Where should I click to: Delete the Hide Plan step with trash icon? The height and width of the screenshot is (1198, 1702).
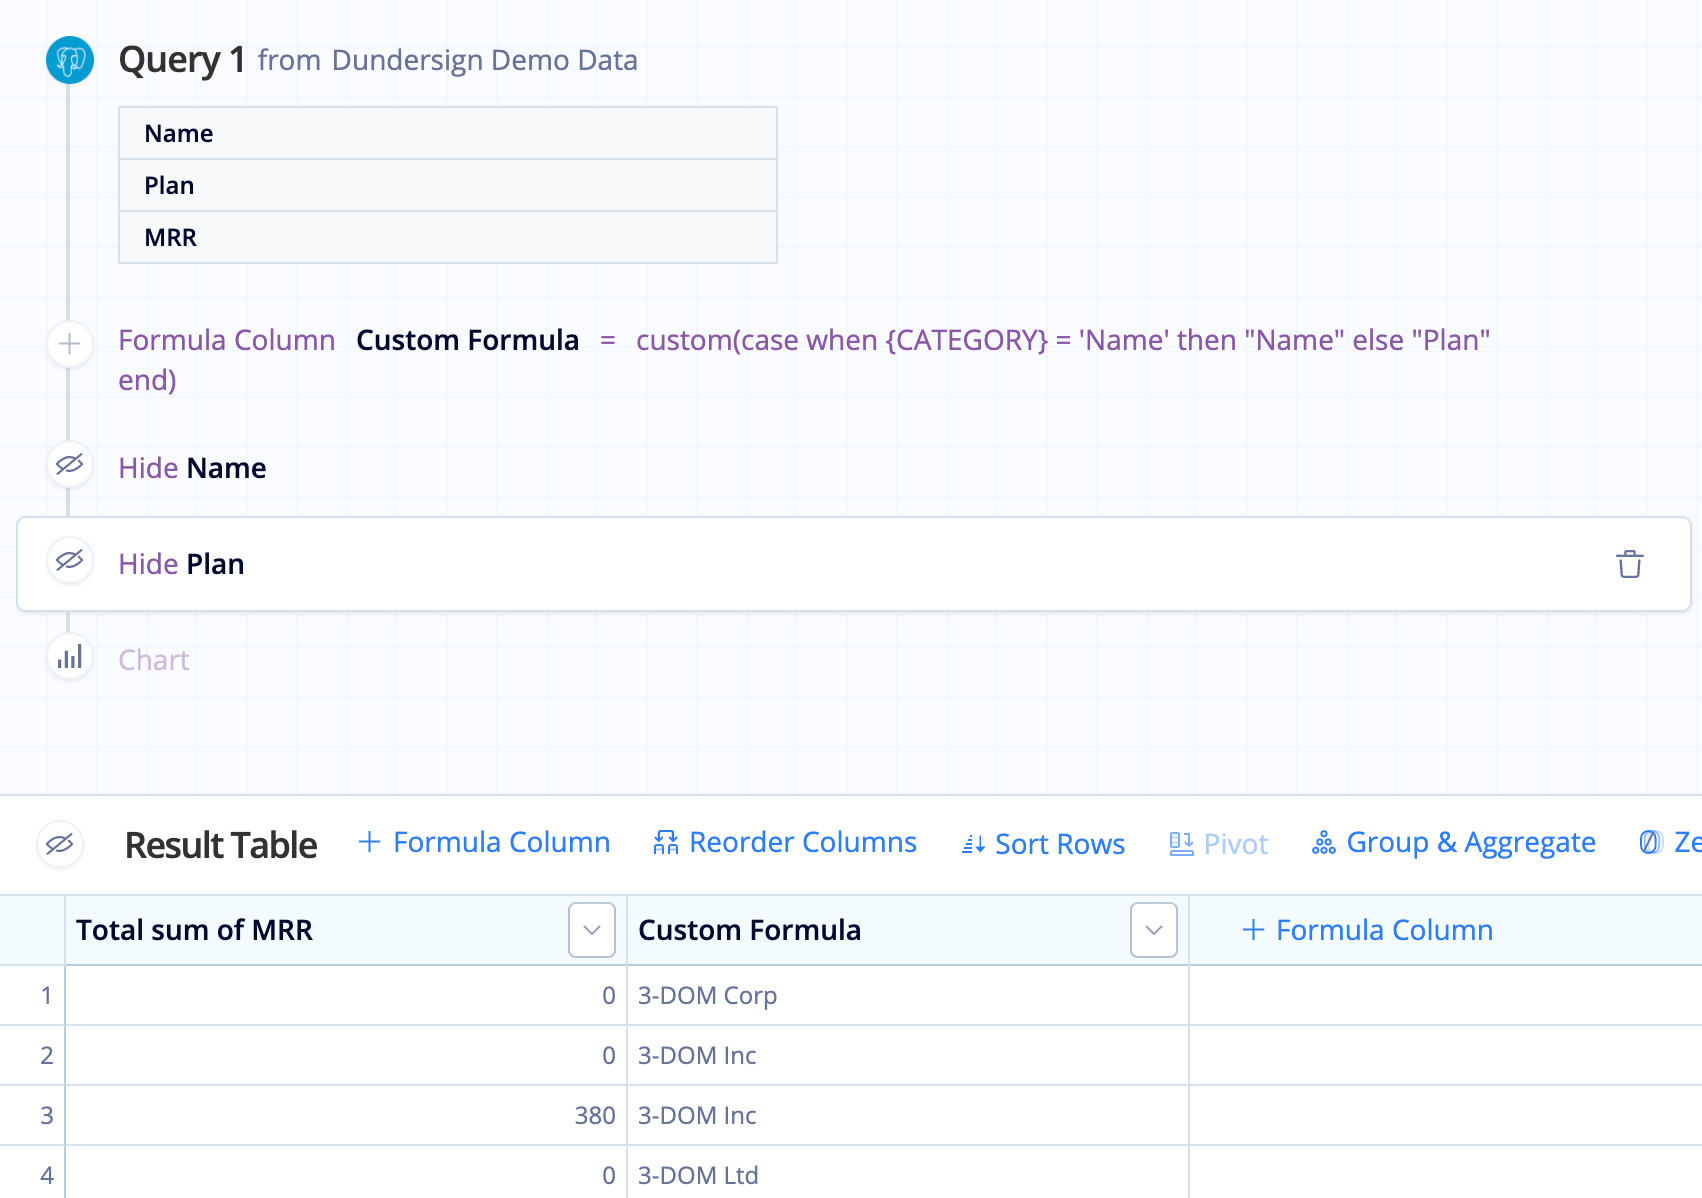coord(1630,564)
